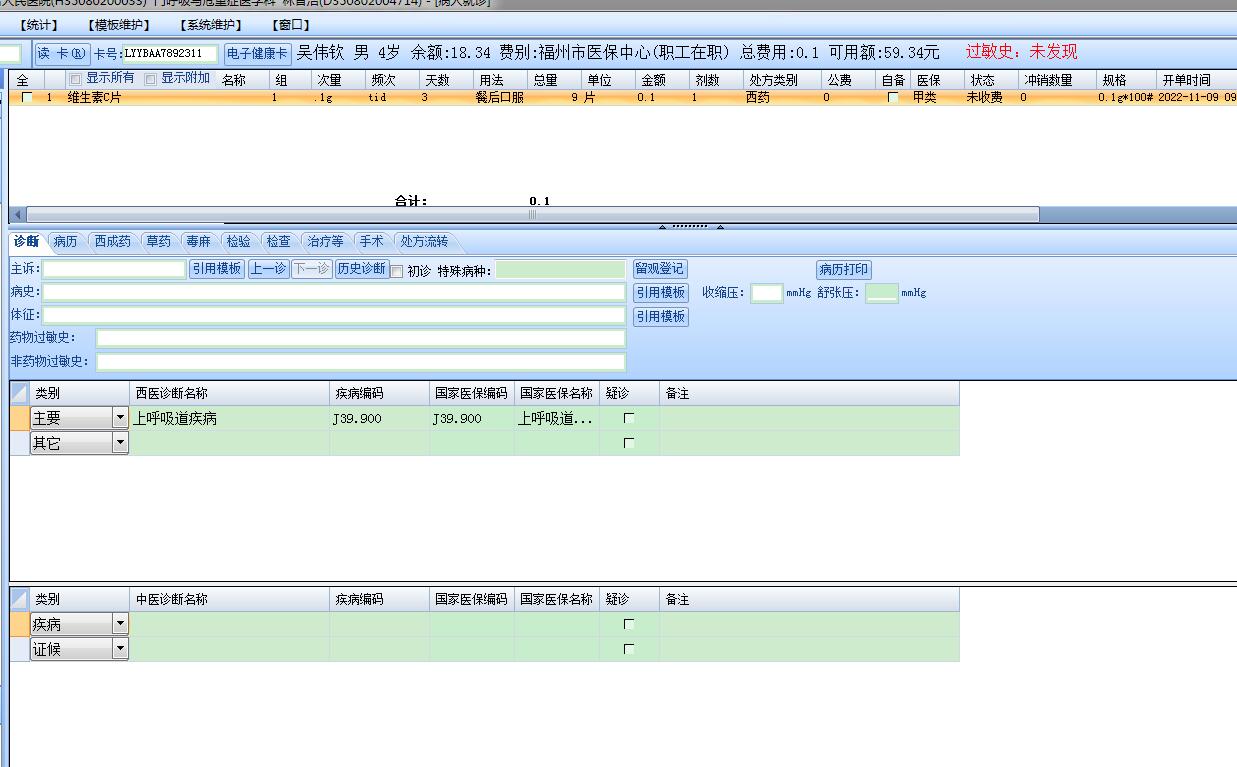This screenshot has width=1237, height=767.
Task: Toggle 疑诊 checkbox on 证候 row
Action: (x=629, y=648)
